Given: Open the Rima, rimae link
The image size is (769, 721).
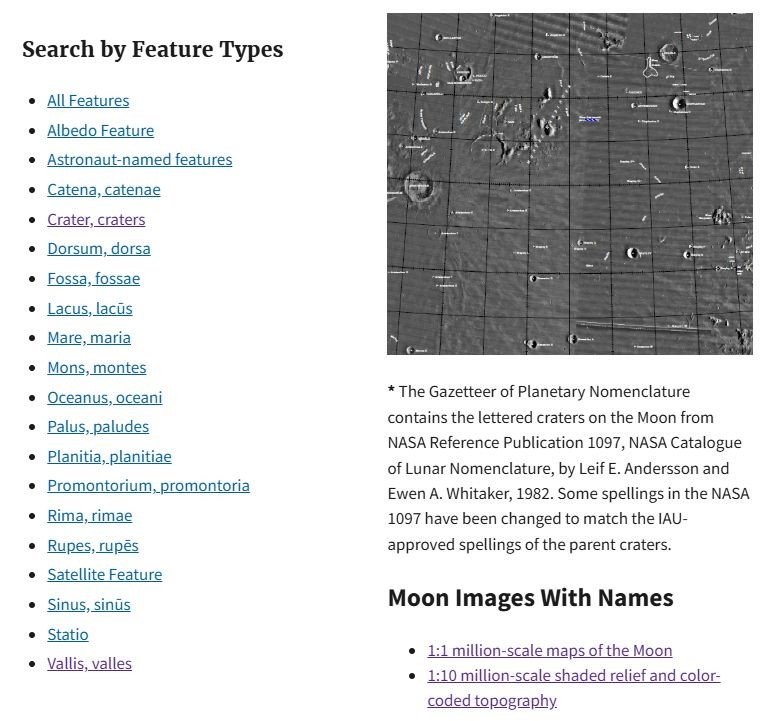Looking at the screenshot, I should pyautogui.click(x=89, y=515).
